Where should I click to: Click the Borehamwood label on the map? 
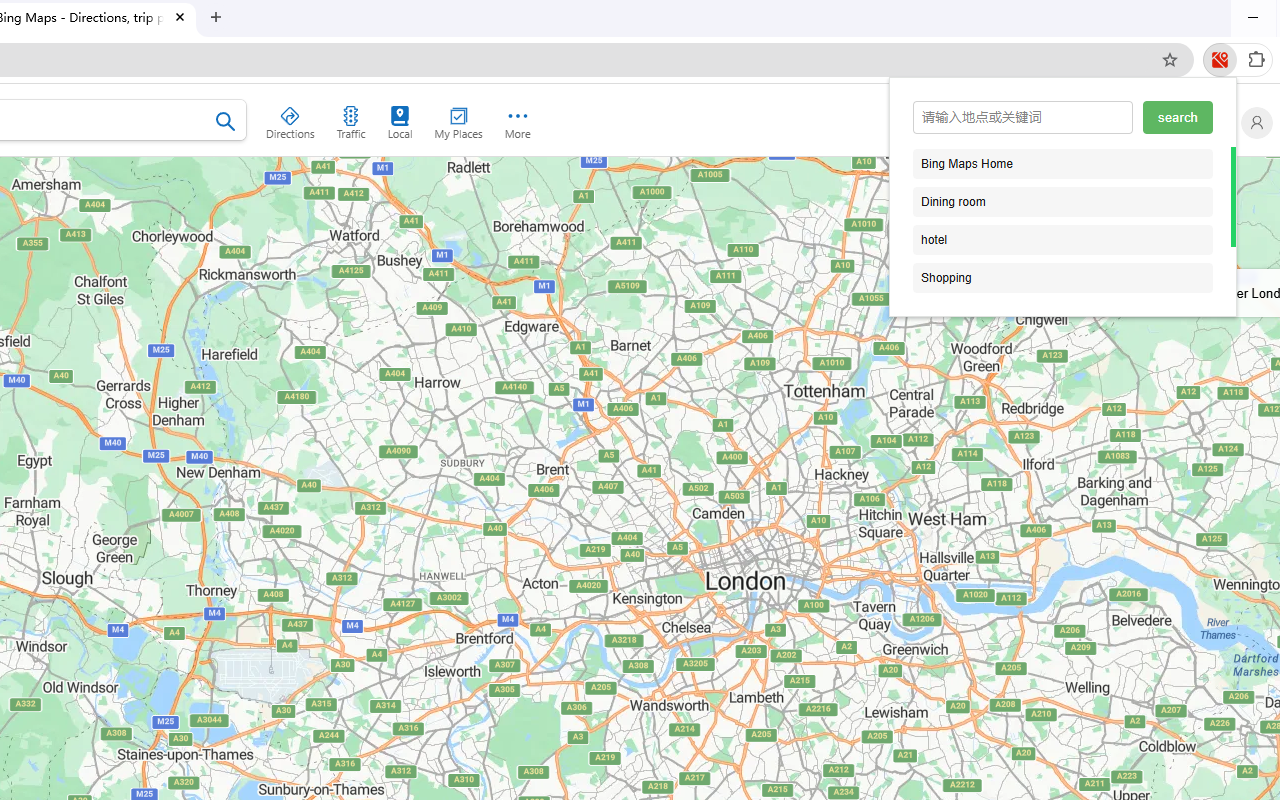point(538,227)
